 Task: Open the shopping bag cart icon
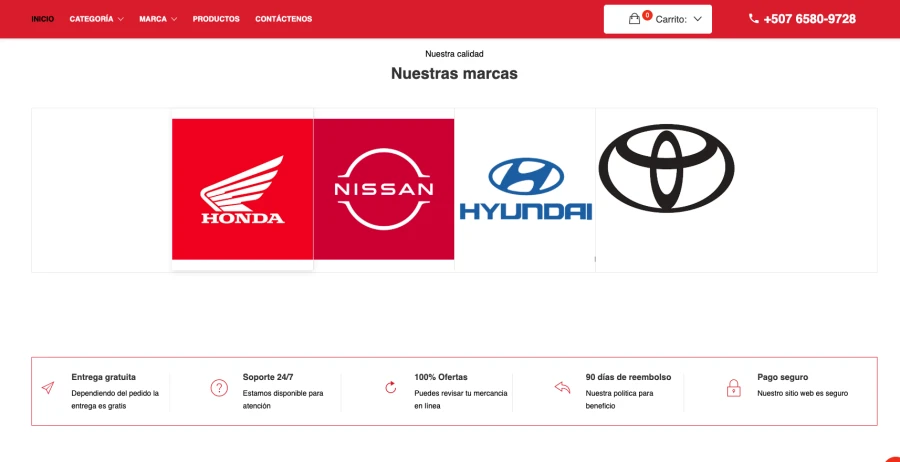[x=634, y=19]
